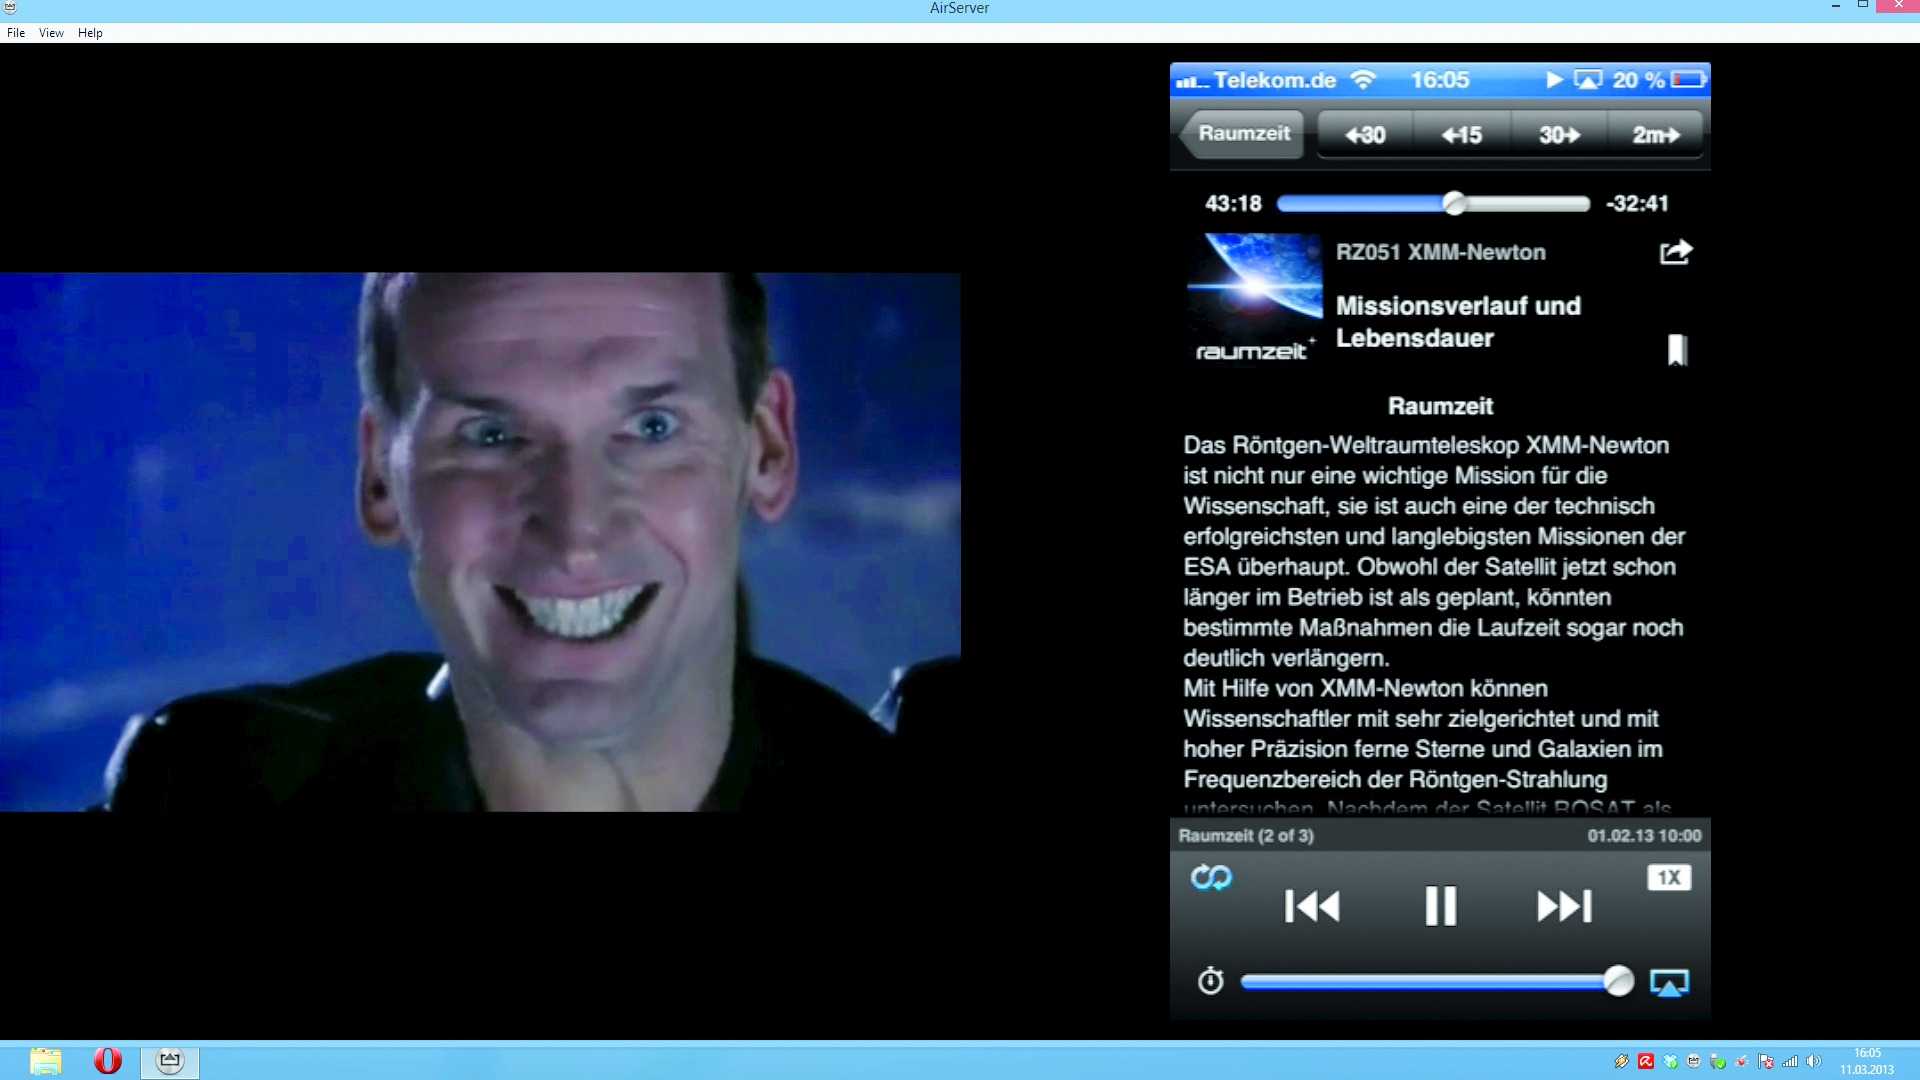Open the View menu
Viewport: 1920px width, 1080px height.
(51, 32)
